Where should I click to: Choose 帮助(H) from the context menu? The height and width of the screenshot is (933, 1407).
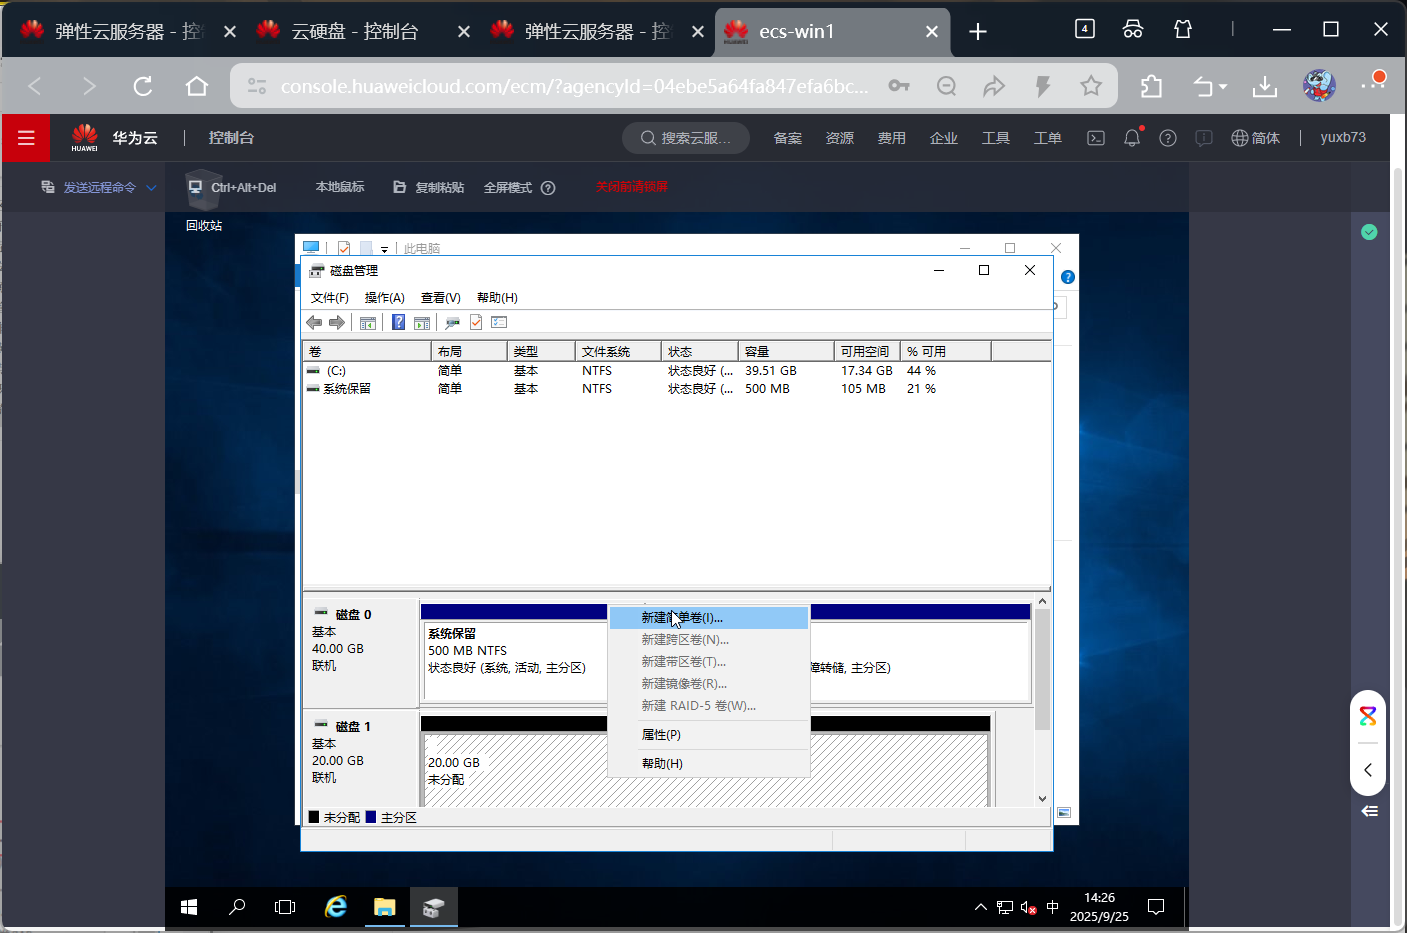pyautogui.click(x=708, y=764)
